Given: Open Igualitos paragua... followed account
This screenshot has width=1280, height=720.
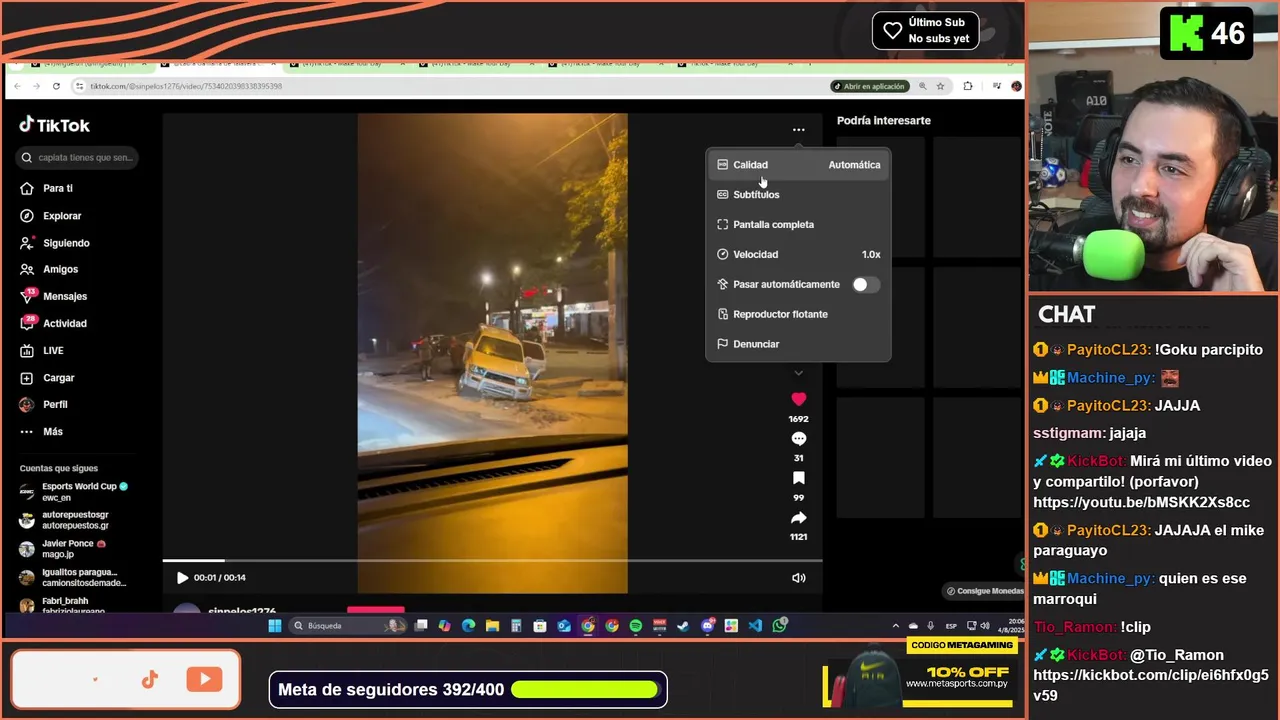Looking at the screenshot, I should point(73,577).
